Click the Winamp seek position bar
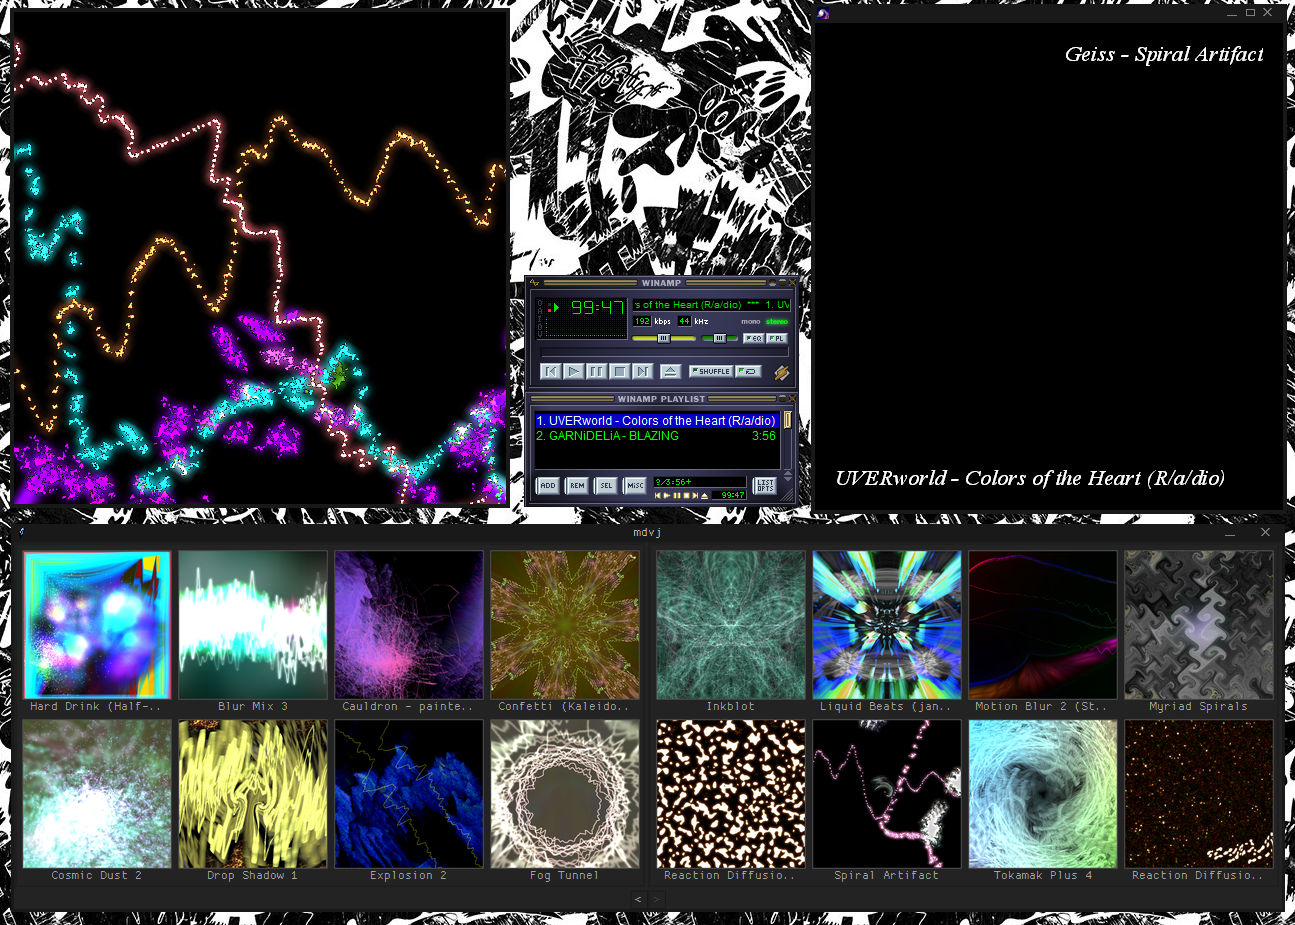This screenshot has width=1295, height=925. 664,352
